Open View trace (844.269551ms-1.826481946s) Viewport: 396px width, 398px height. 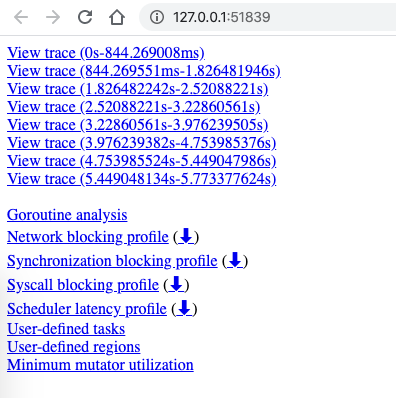click(x=144, y=71)
